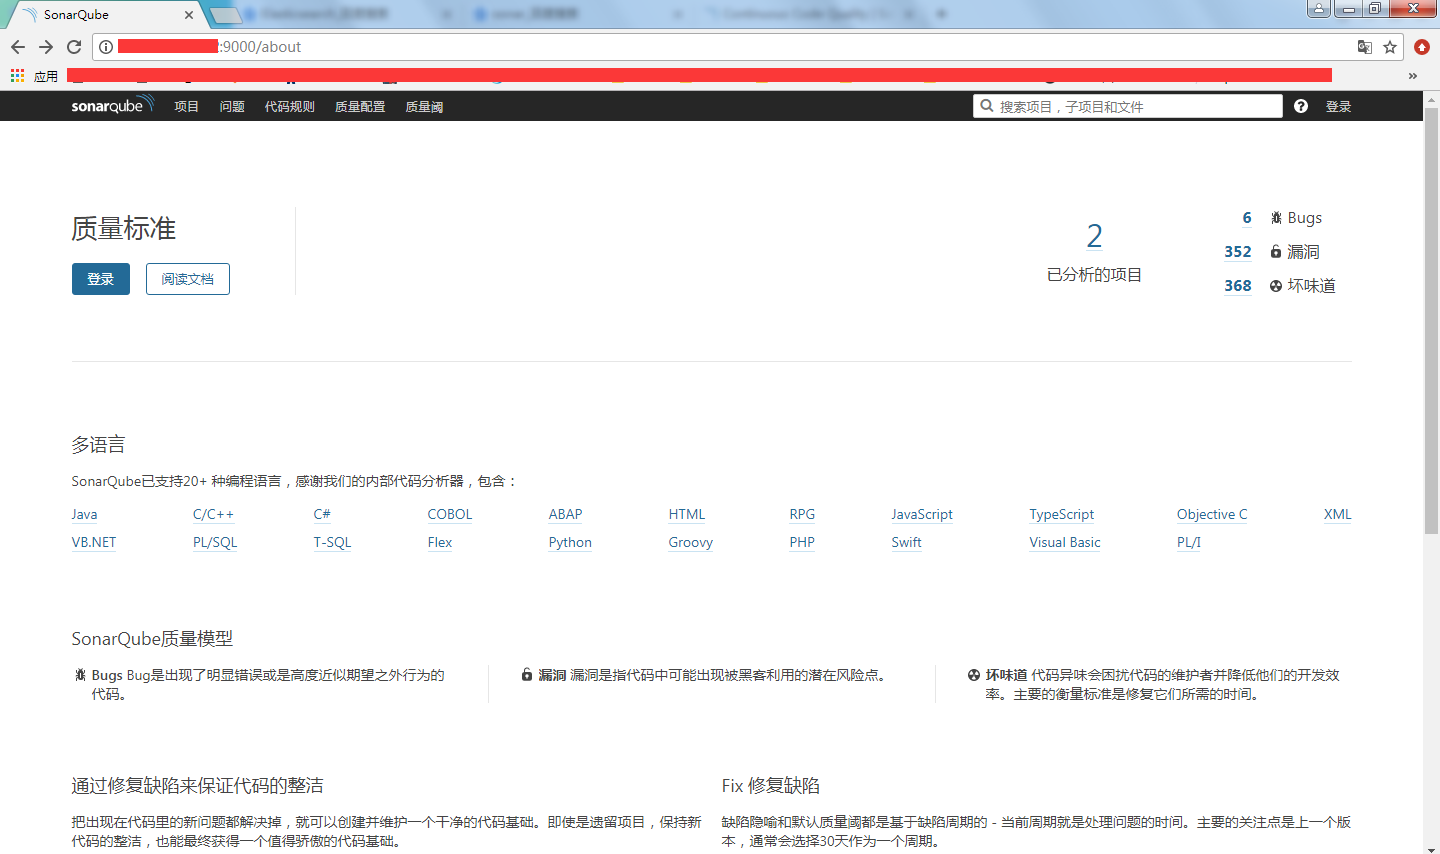Screen dimensions: 1440x854
Task: Open the translate page icon
Action: [1364, 47]
